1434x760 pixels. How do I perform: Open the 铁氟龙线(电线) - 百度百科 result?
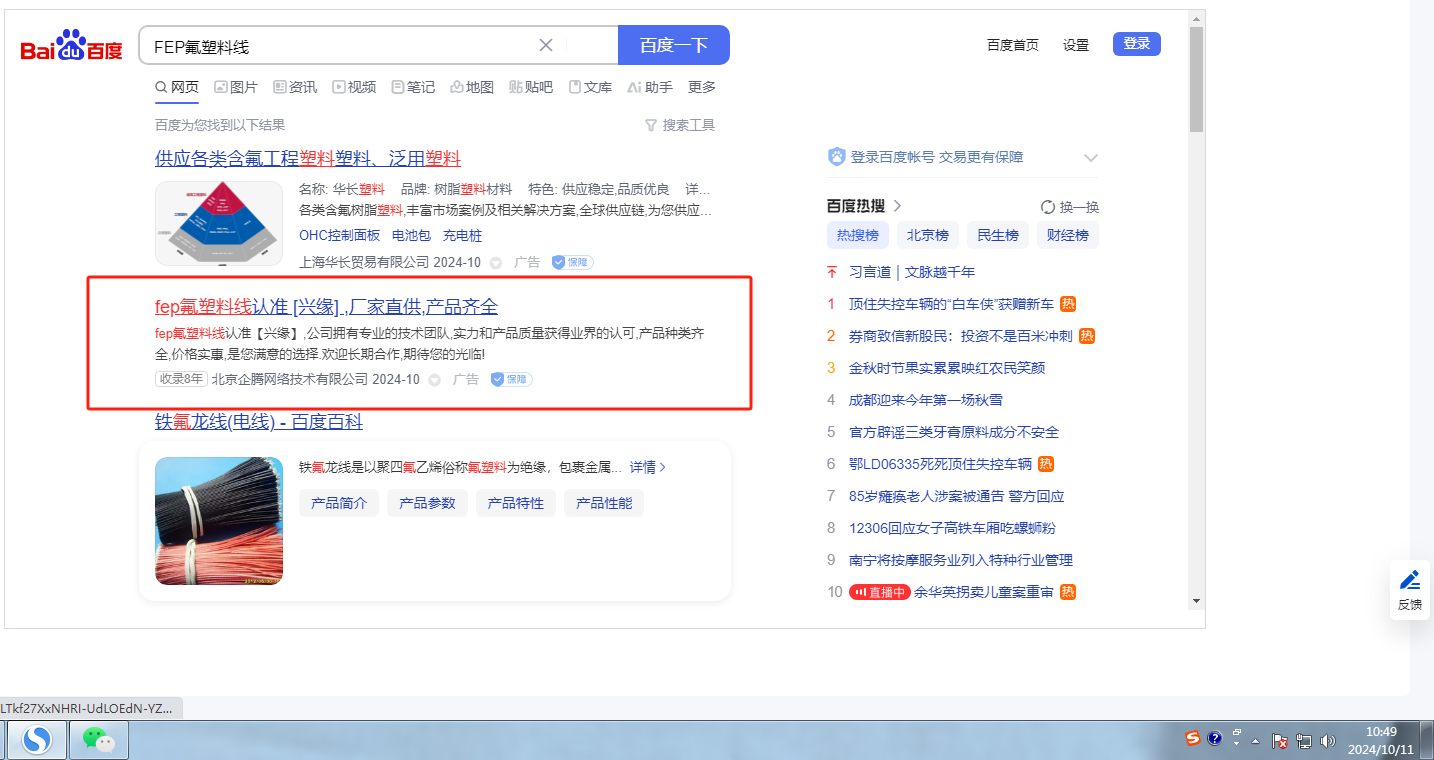click(258, 422)
